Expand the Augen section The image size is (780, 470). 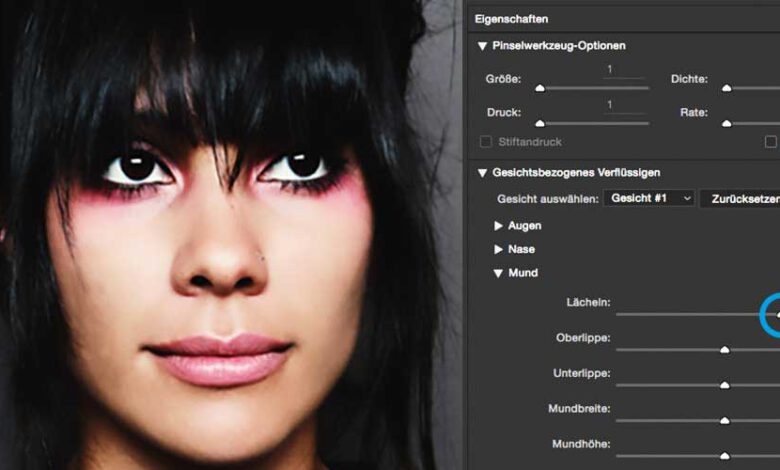pyautogui.click(x=498, y=226)
